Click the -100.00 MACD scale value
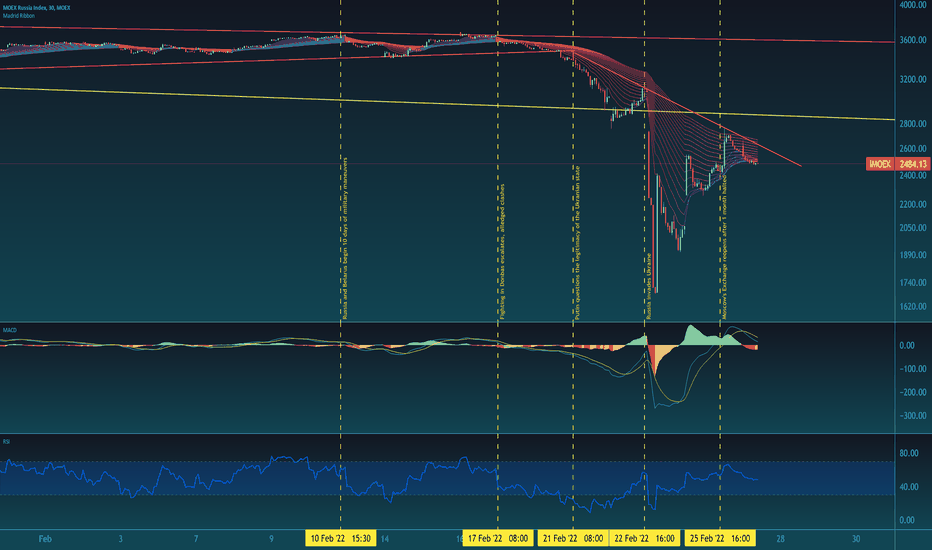This screenshot has width=932, height=550. coord(913,369)
